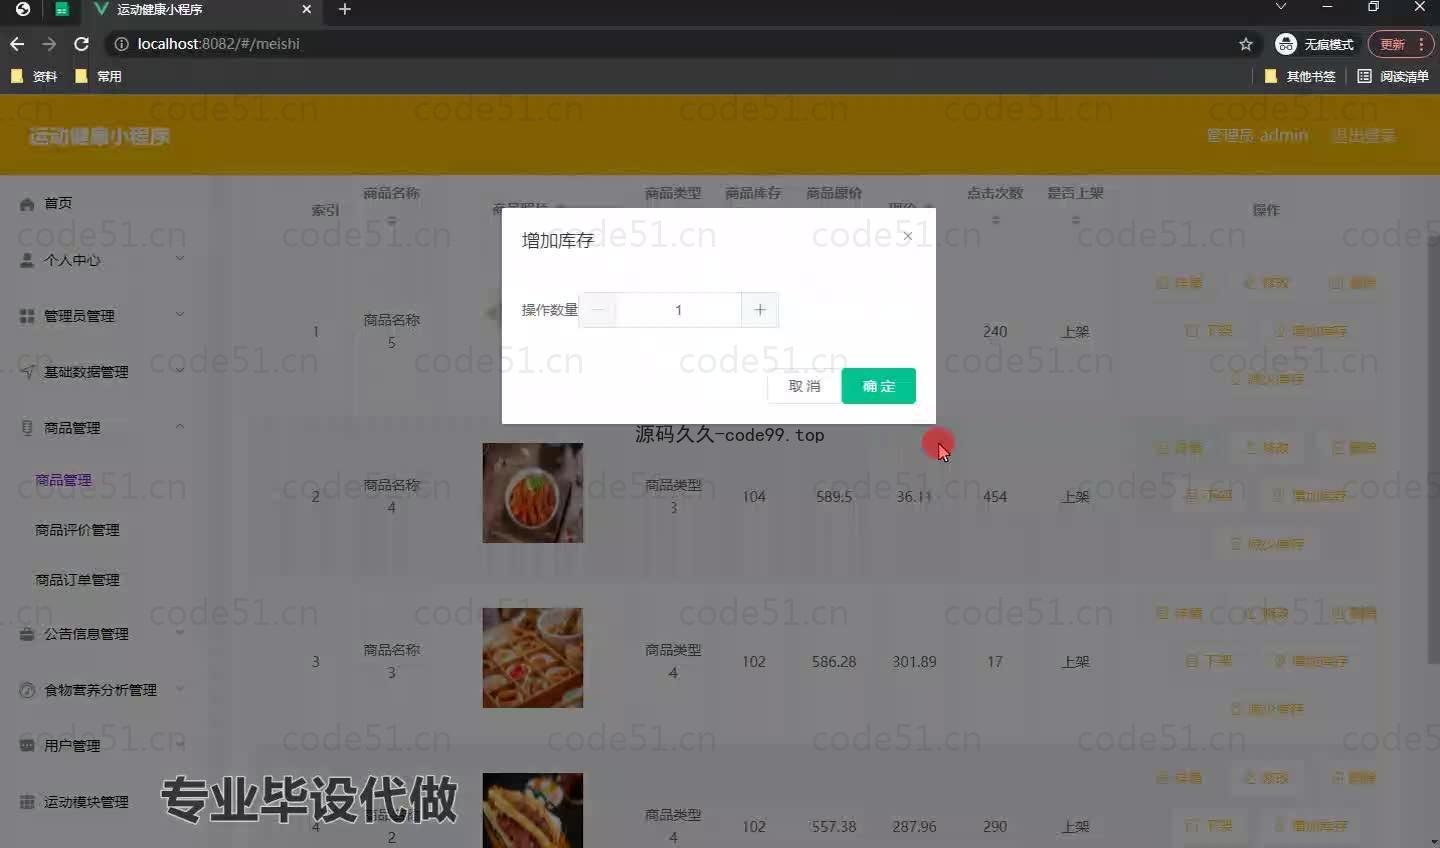The image size is (1440, 848).
Task: Cancel the dialog with 取消
Action: tap(804, 386)
